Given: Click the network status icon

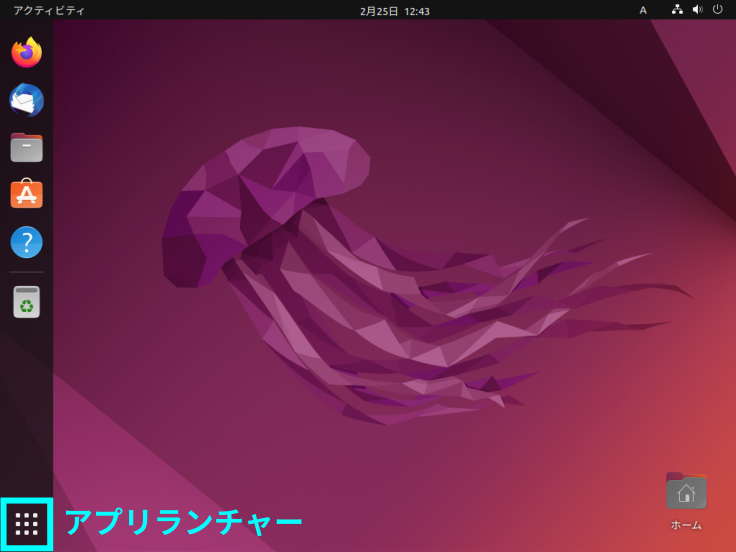Looking at the screenshot, I should 677,10.
